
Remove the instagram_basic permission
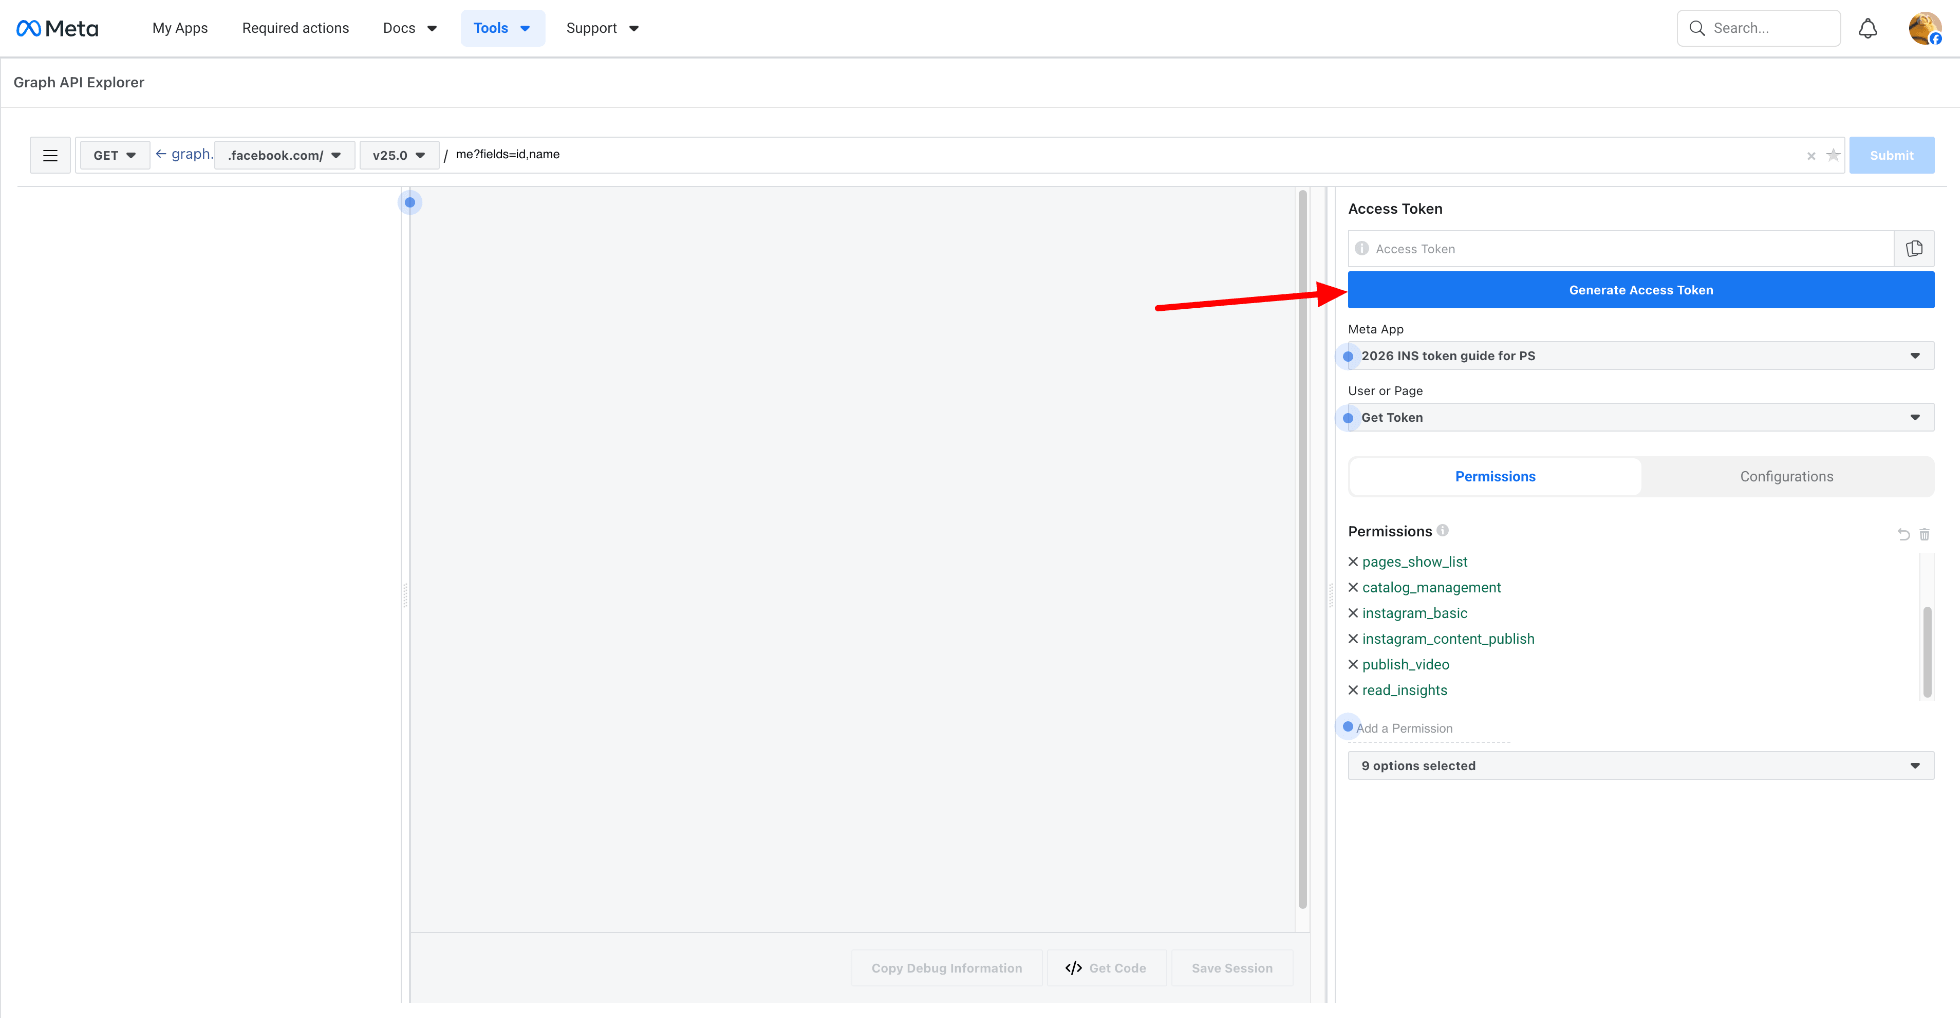click(x=1353, y=613)
